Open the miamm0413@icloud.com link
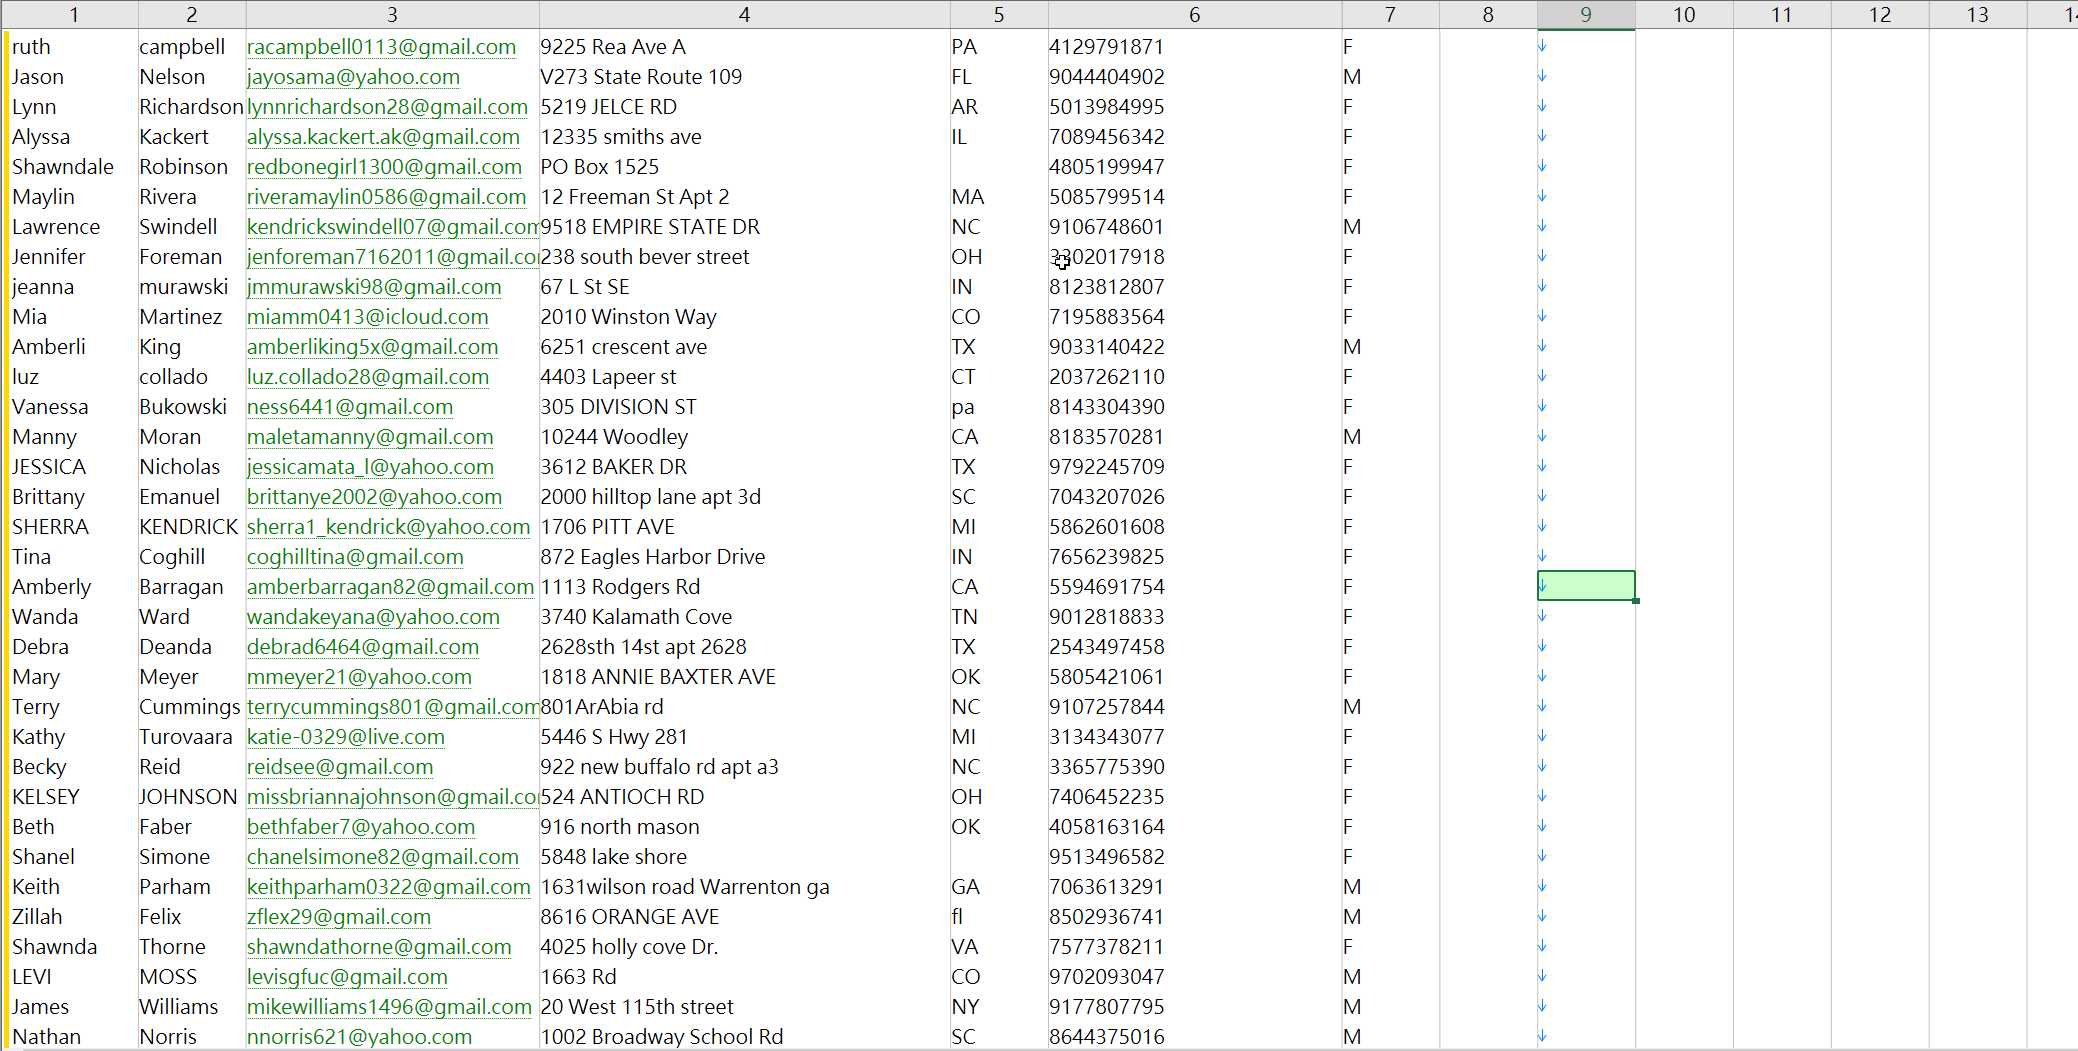The height and width of the screenshot is (1051, 2078). click(x=367, y=317)
